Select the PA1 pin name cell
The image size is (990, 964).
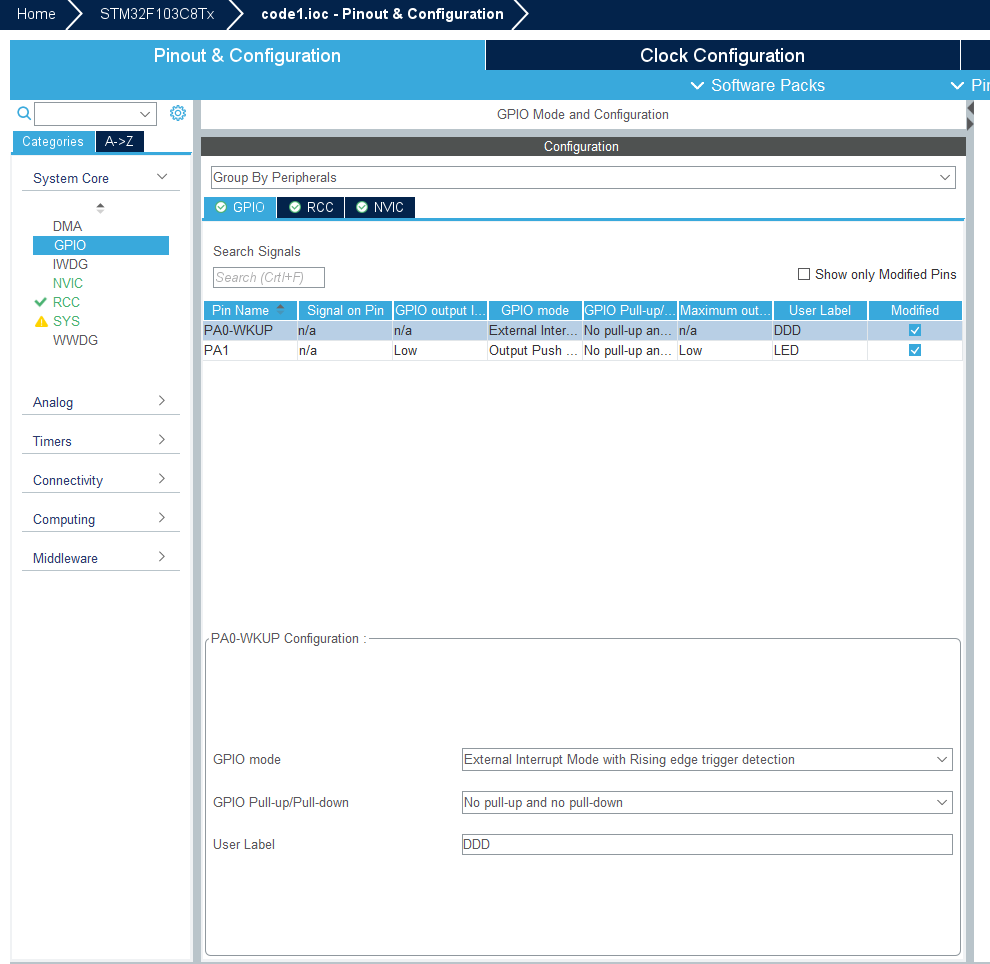pyautogui.click(x=250, y=350)
